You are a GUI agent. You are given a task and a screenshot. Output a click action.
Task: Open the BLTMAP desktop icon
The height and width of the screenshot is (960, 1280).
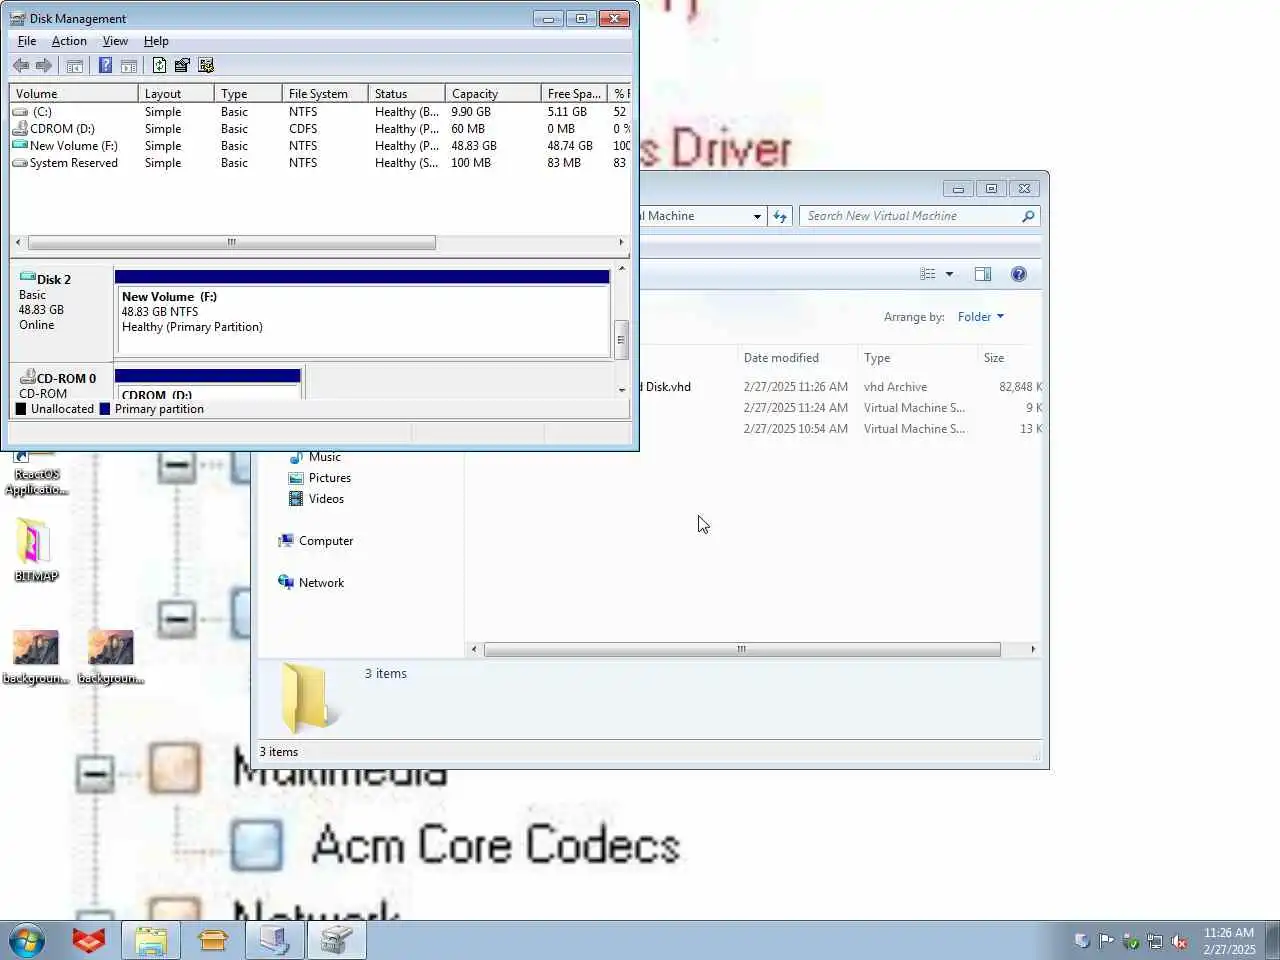[x=35, y=550]
